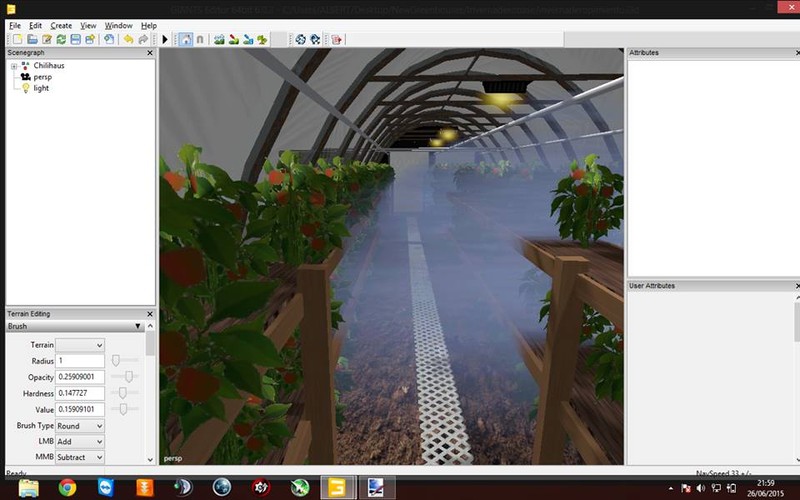800x500 pixels.
Task: Open the Terrain dropdown
Action: [x=80, y=345]
